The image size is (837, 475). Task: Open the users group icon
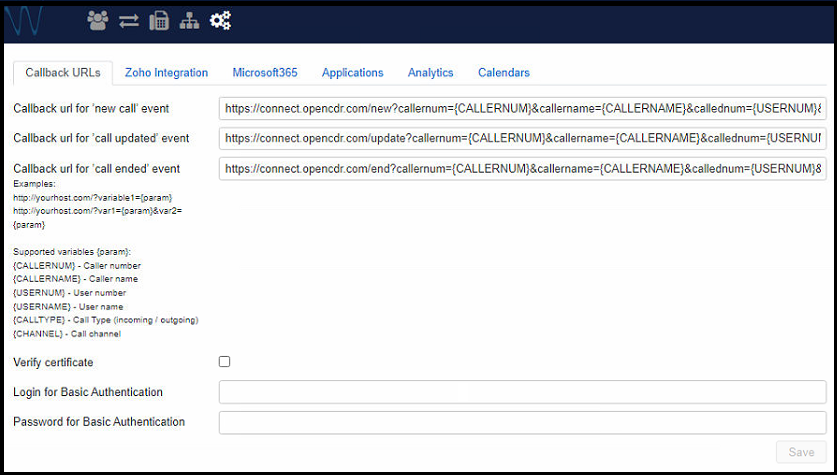(x=97, y=20)
